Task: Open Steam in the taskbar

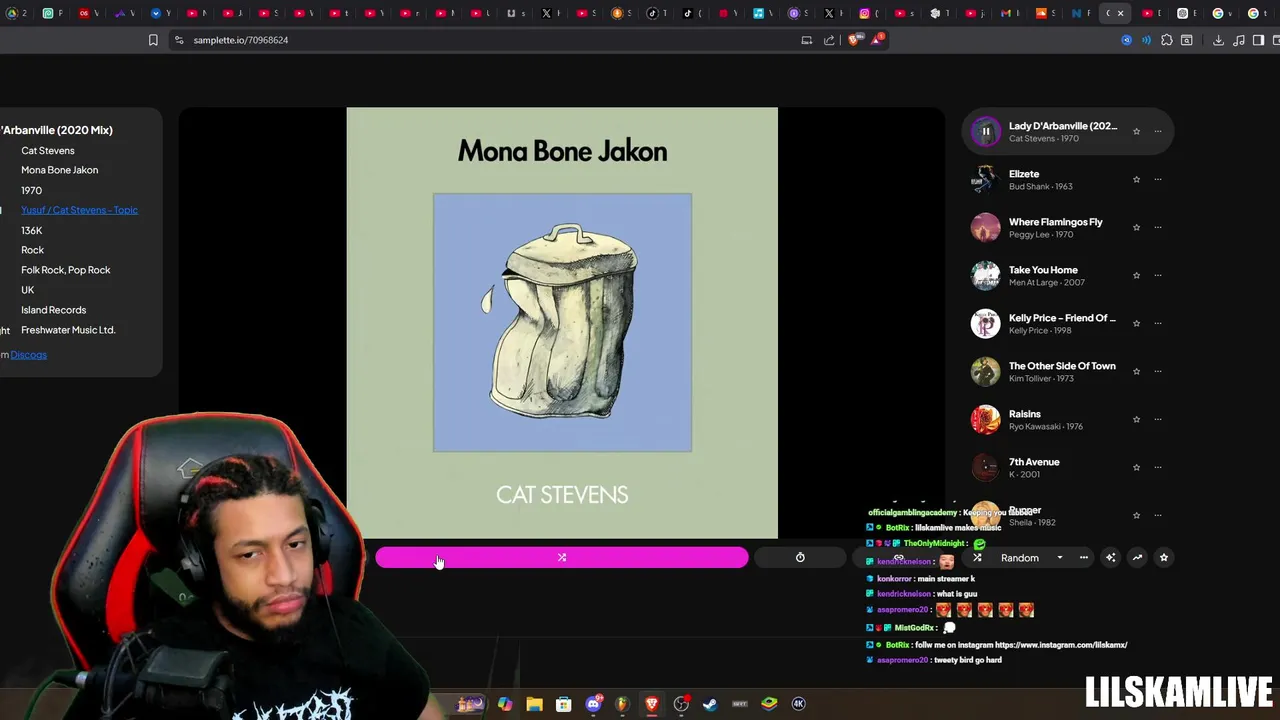Action: pyautogui.click(x=710, y=704)
